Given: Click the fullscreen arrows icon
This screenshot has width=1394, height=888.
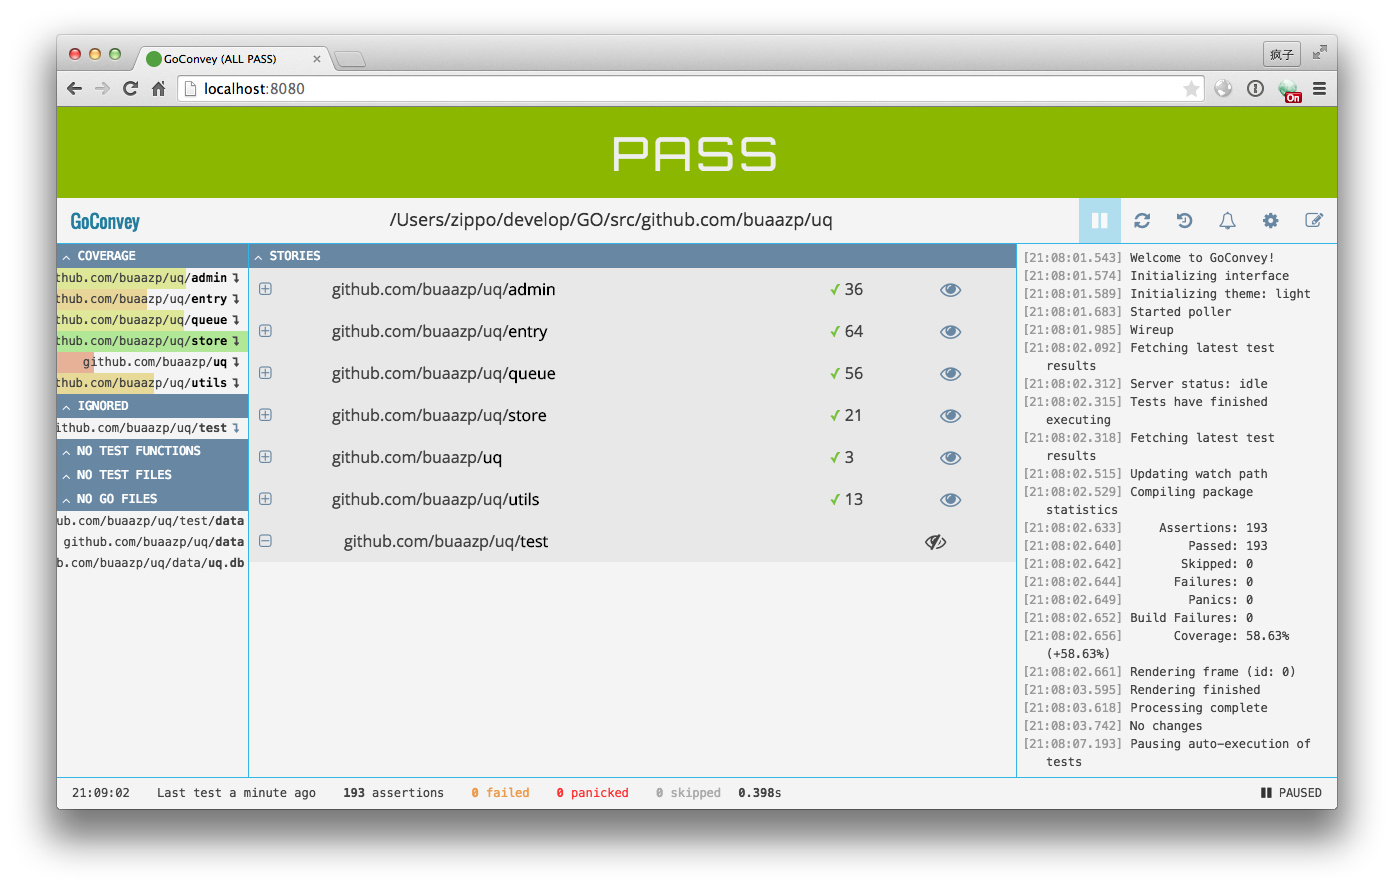Looking at the screenshot, I should 1320,52.
